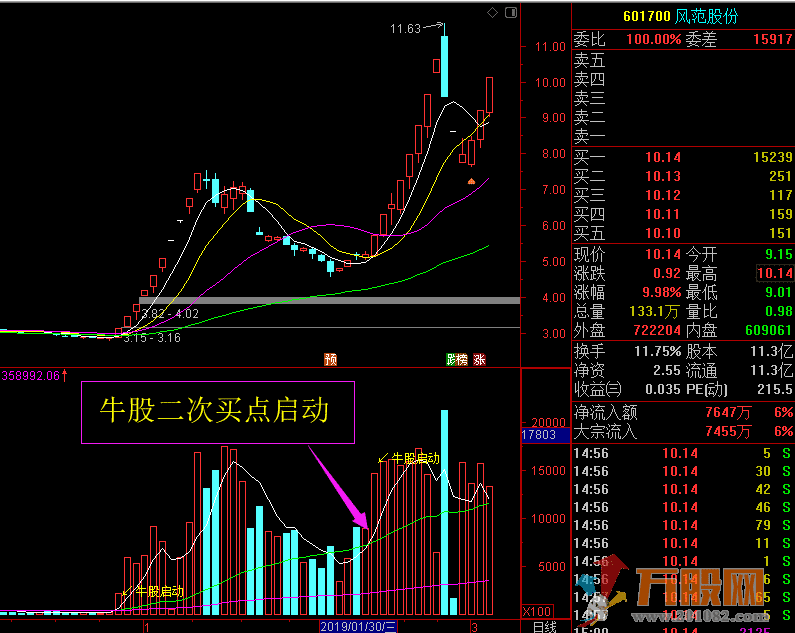Click the 今开 9.15 value
Image resolution: width=795 pixels, height=633 pixels.
(x=779, y=254)
